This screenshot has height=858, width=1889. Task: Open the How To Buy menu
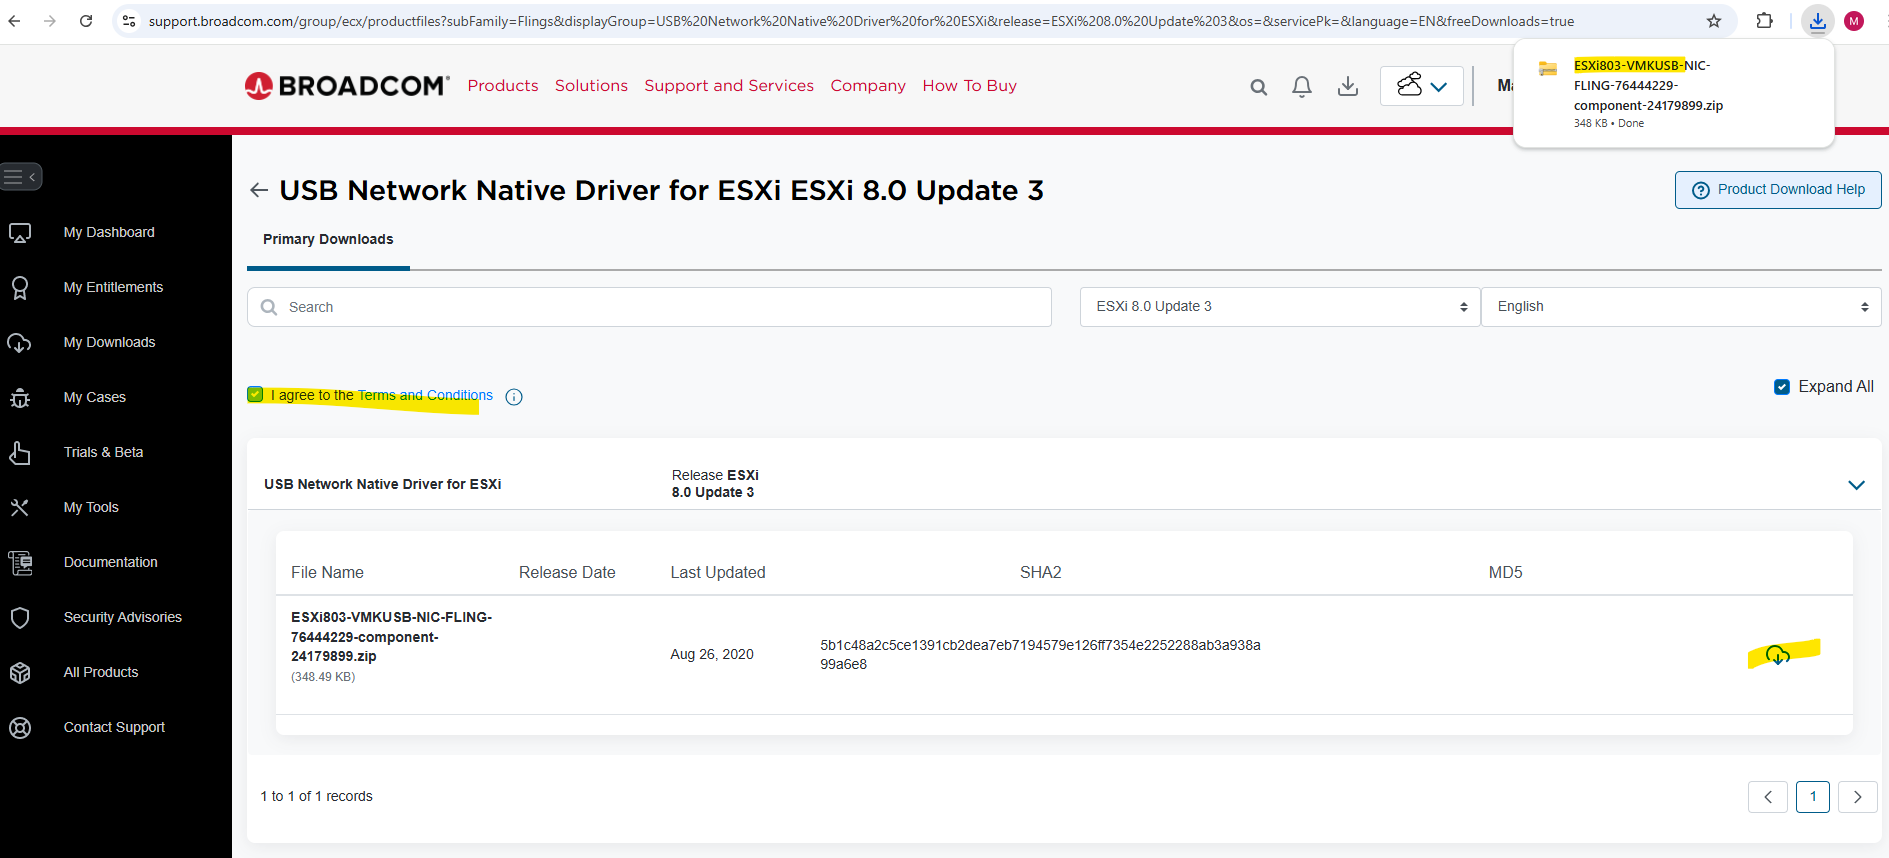click(x=970, y=86)
